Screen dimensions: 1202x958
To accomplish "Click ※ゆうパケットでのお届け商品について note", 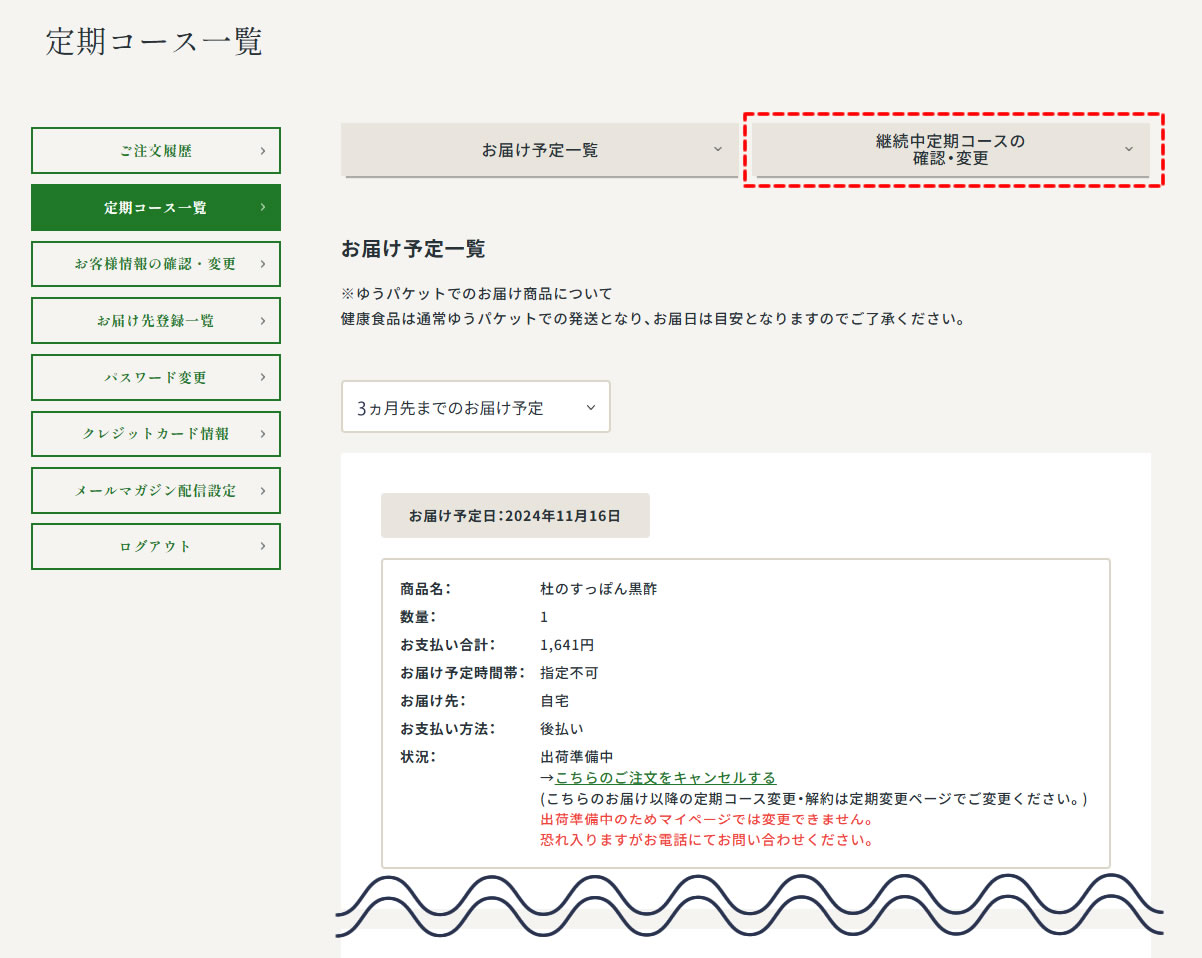I will (x=477, y=294).
